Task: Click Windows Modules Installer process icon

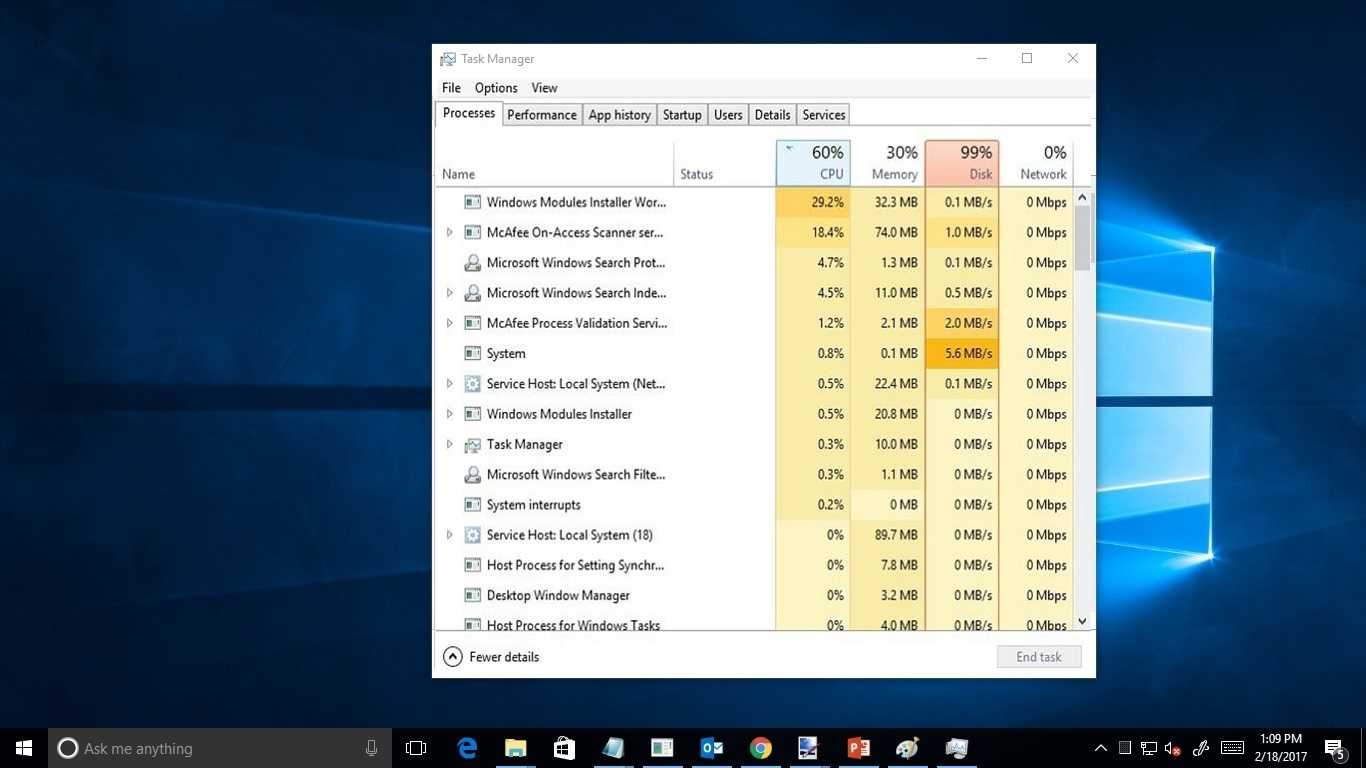Action: point(473,414)
